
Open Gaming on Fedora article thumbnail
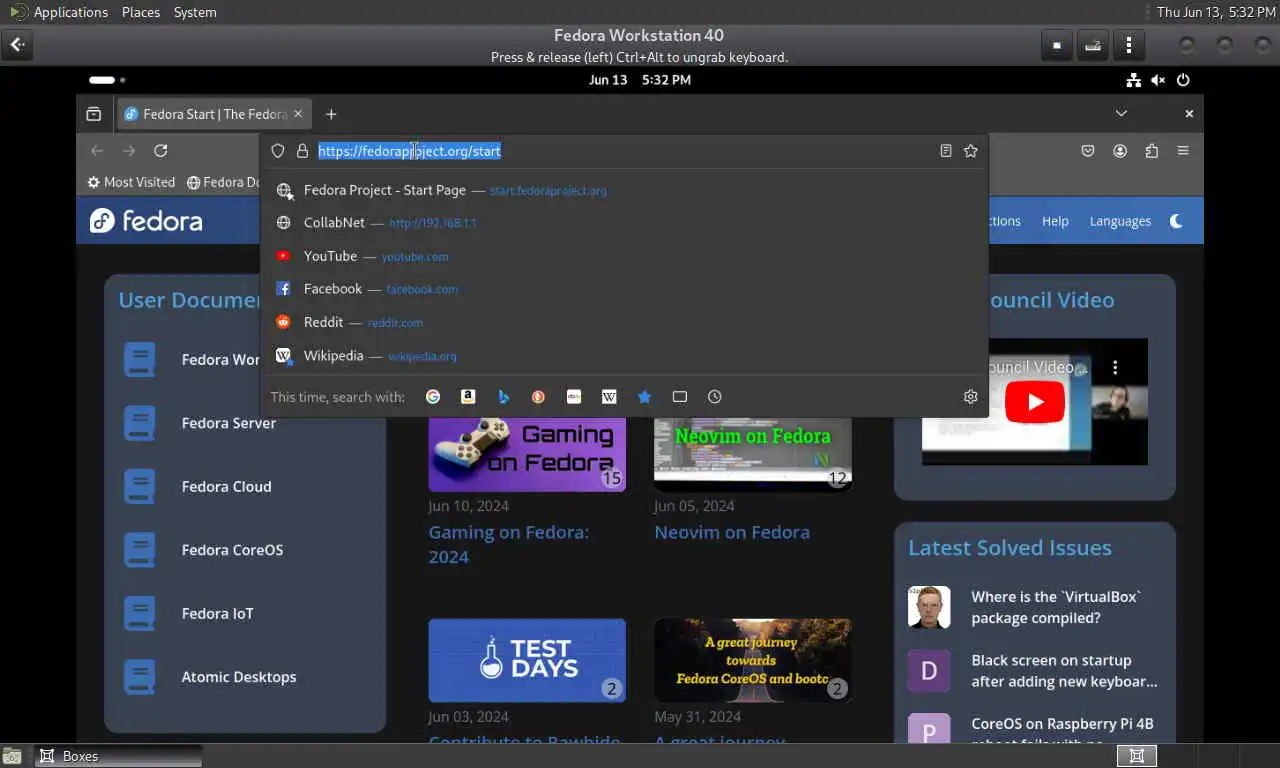point(527,453)
